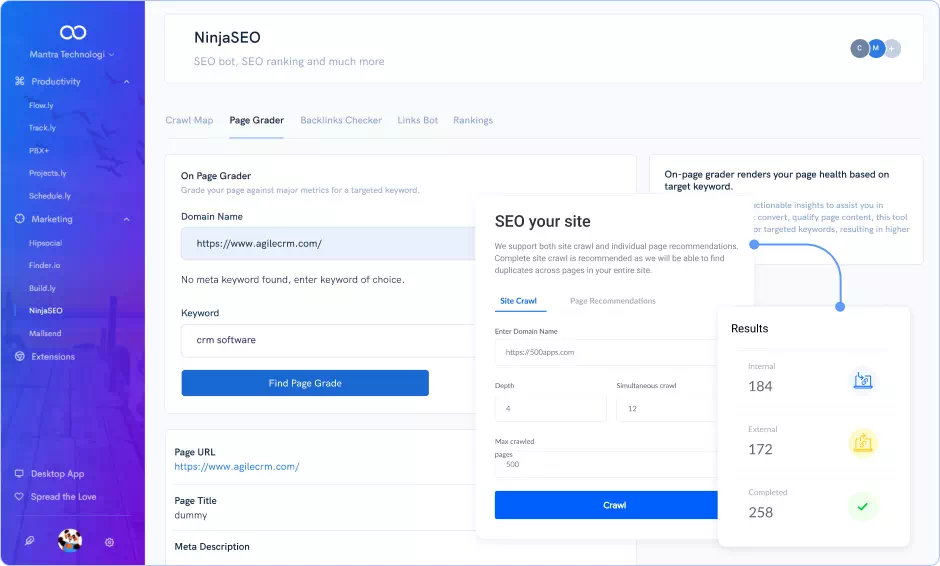Click the Spread the Love heart icon

tap(19, 496)
